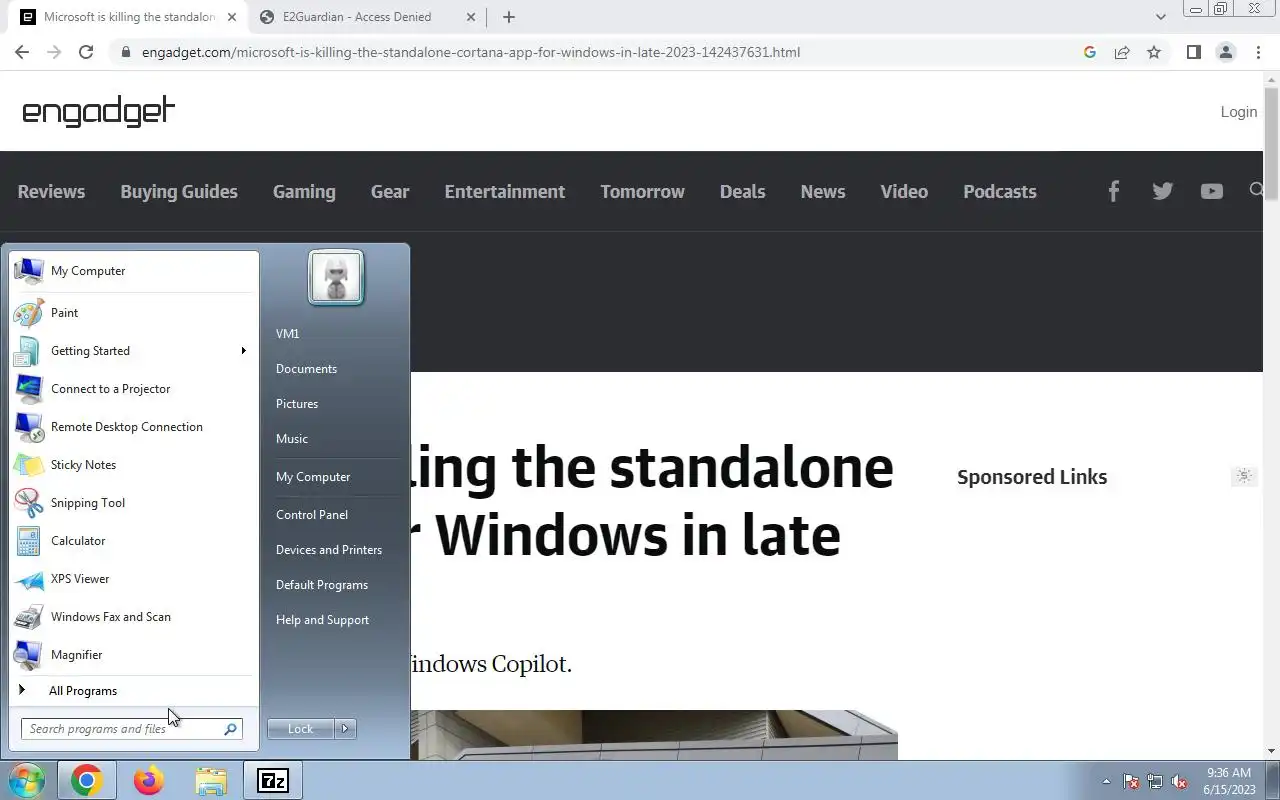Open Help and Support
The image size is (1280, 800).
tap(322, 620)
